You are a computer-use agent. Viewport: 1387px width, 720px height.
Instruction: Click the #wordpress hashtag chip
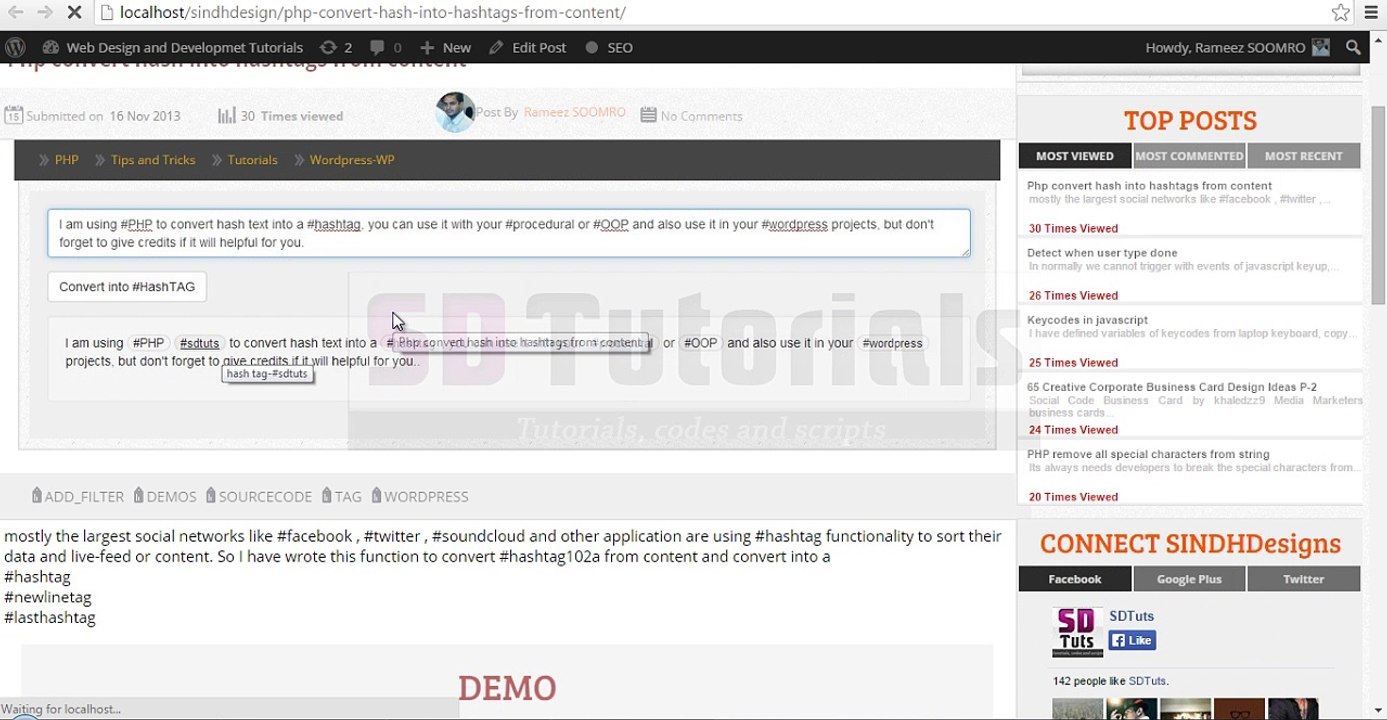(x=892, y=343)
